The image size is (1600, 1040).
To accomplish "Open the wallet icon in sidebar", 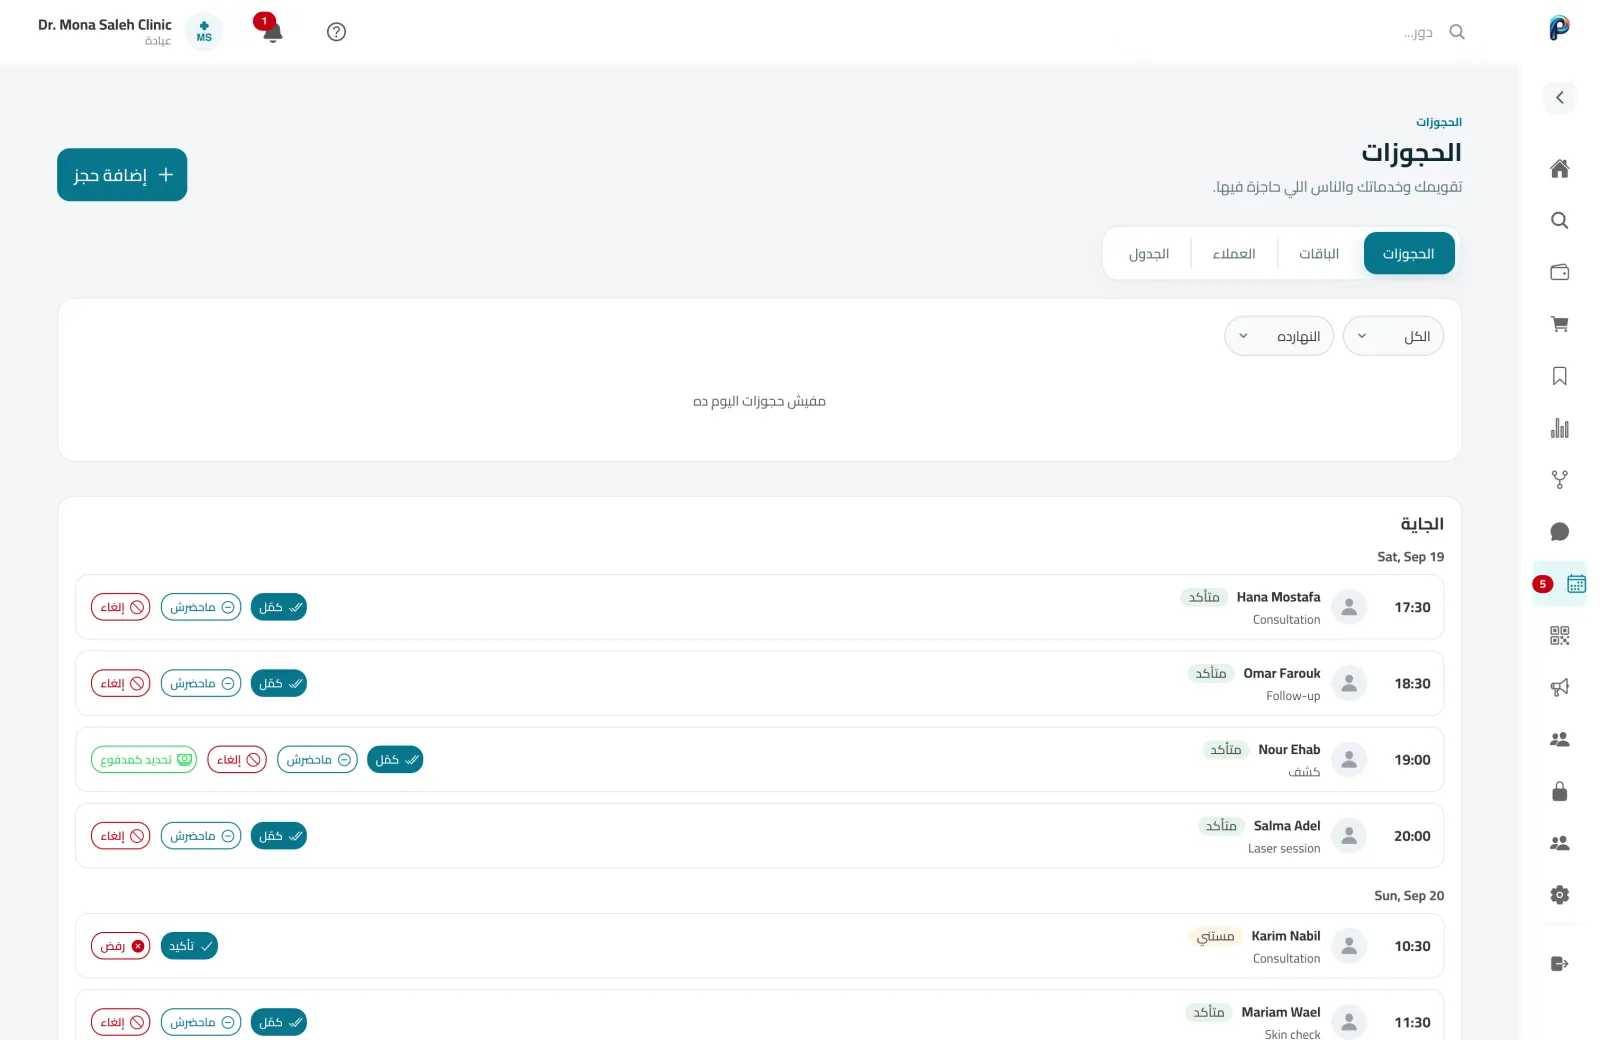I will click(x=1559, y=272).
